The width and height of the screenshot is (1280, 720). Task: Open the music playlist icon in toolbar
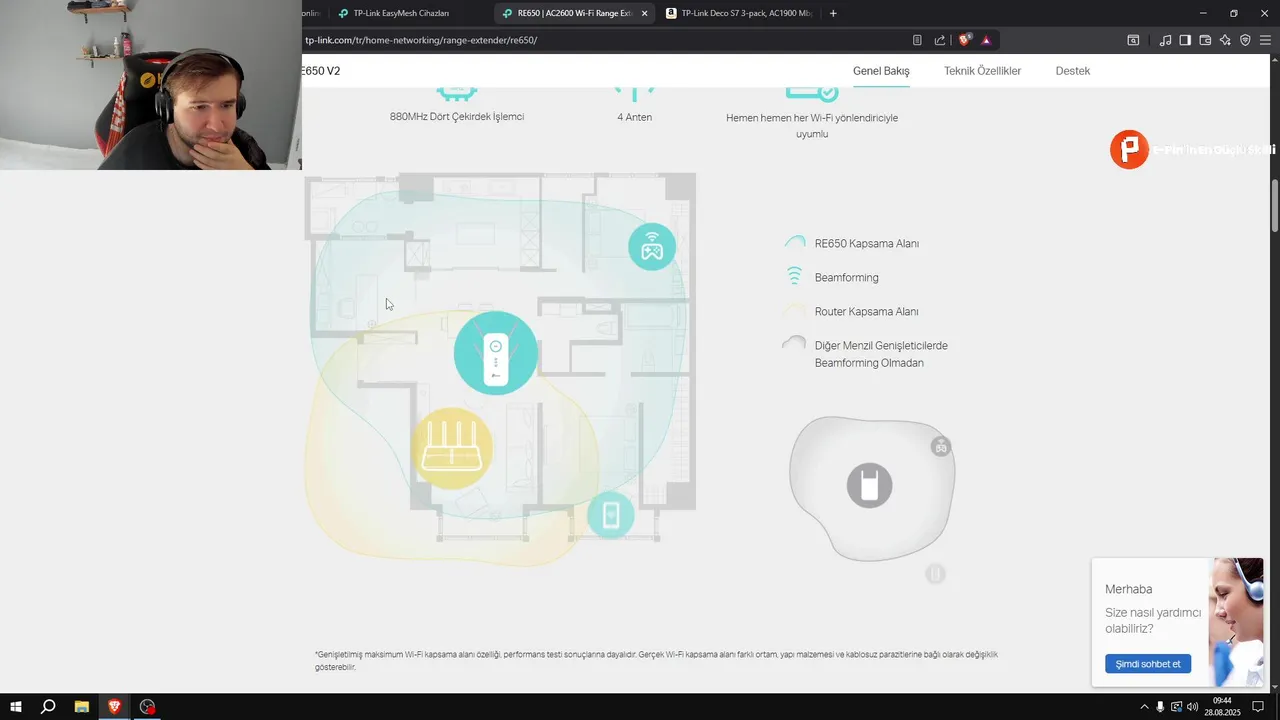click(x=1165, y=40)
